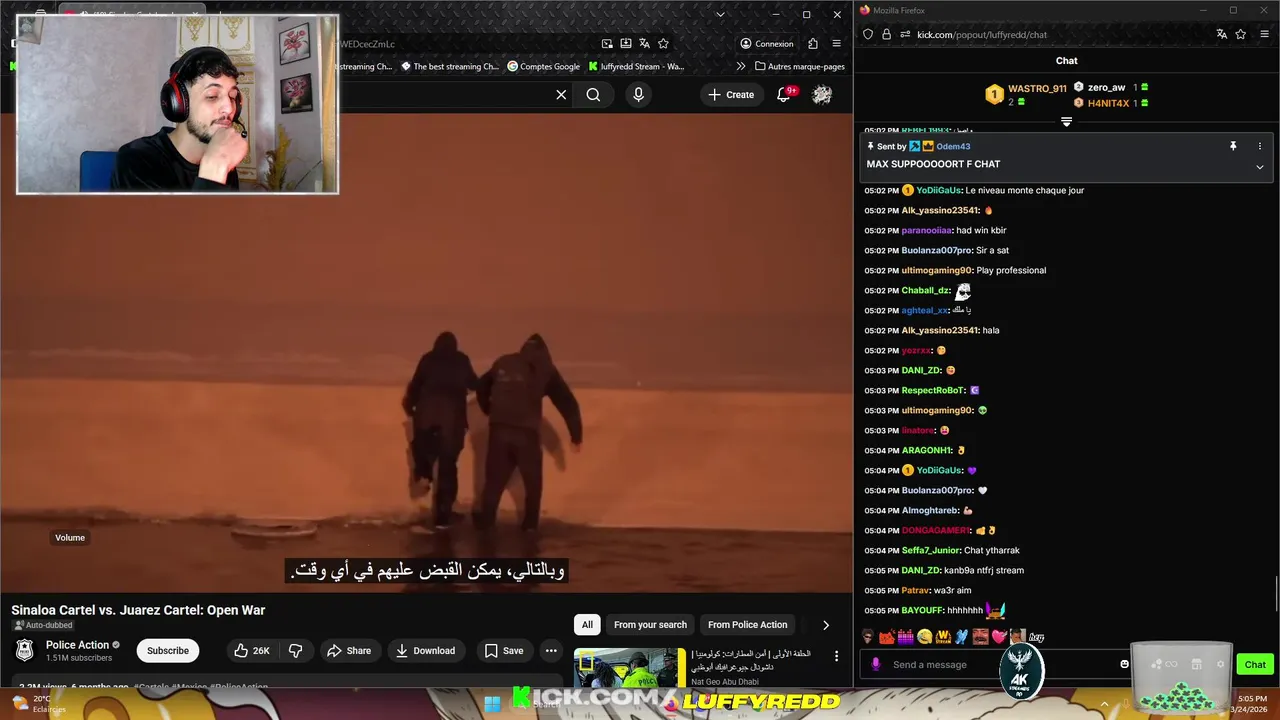Screen dimensions: 1280x720
Task: Open Firefox menu in the Kick window
Action: click(x=1264, y=34)
